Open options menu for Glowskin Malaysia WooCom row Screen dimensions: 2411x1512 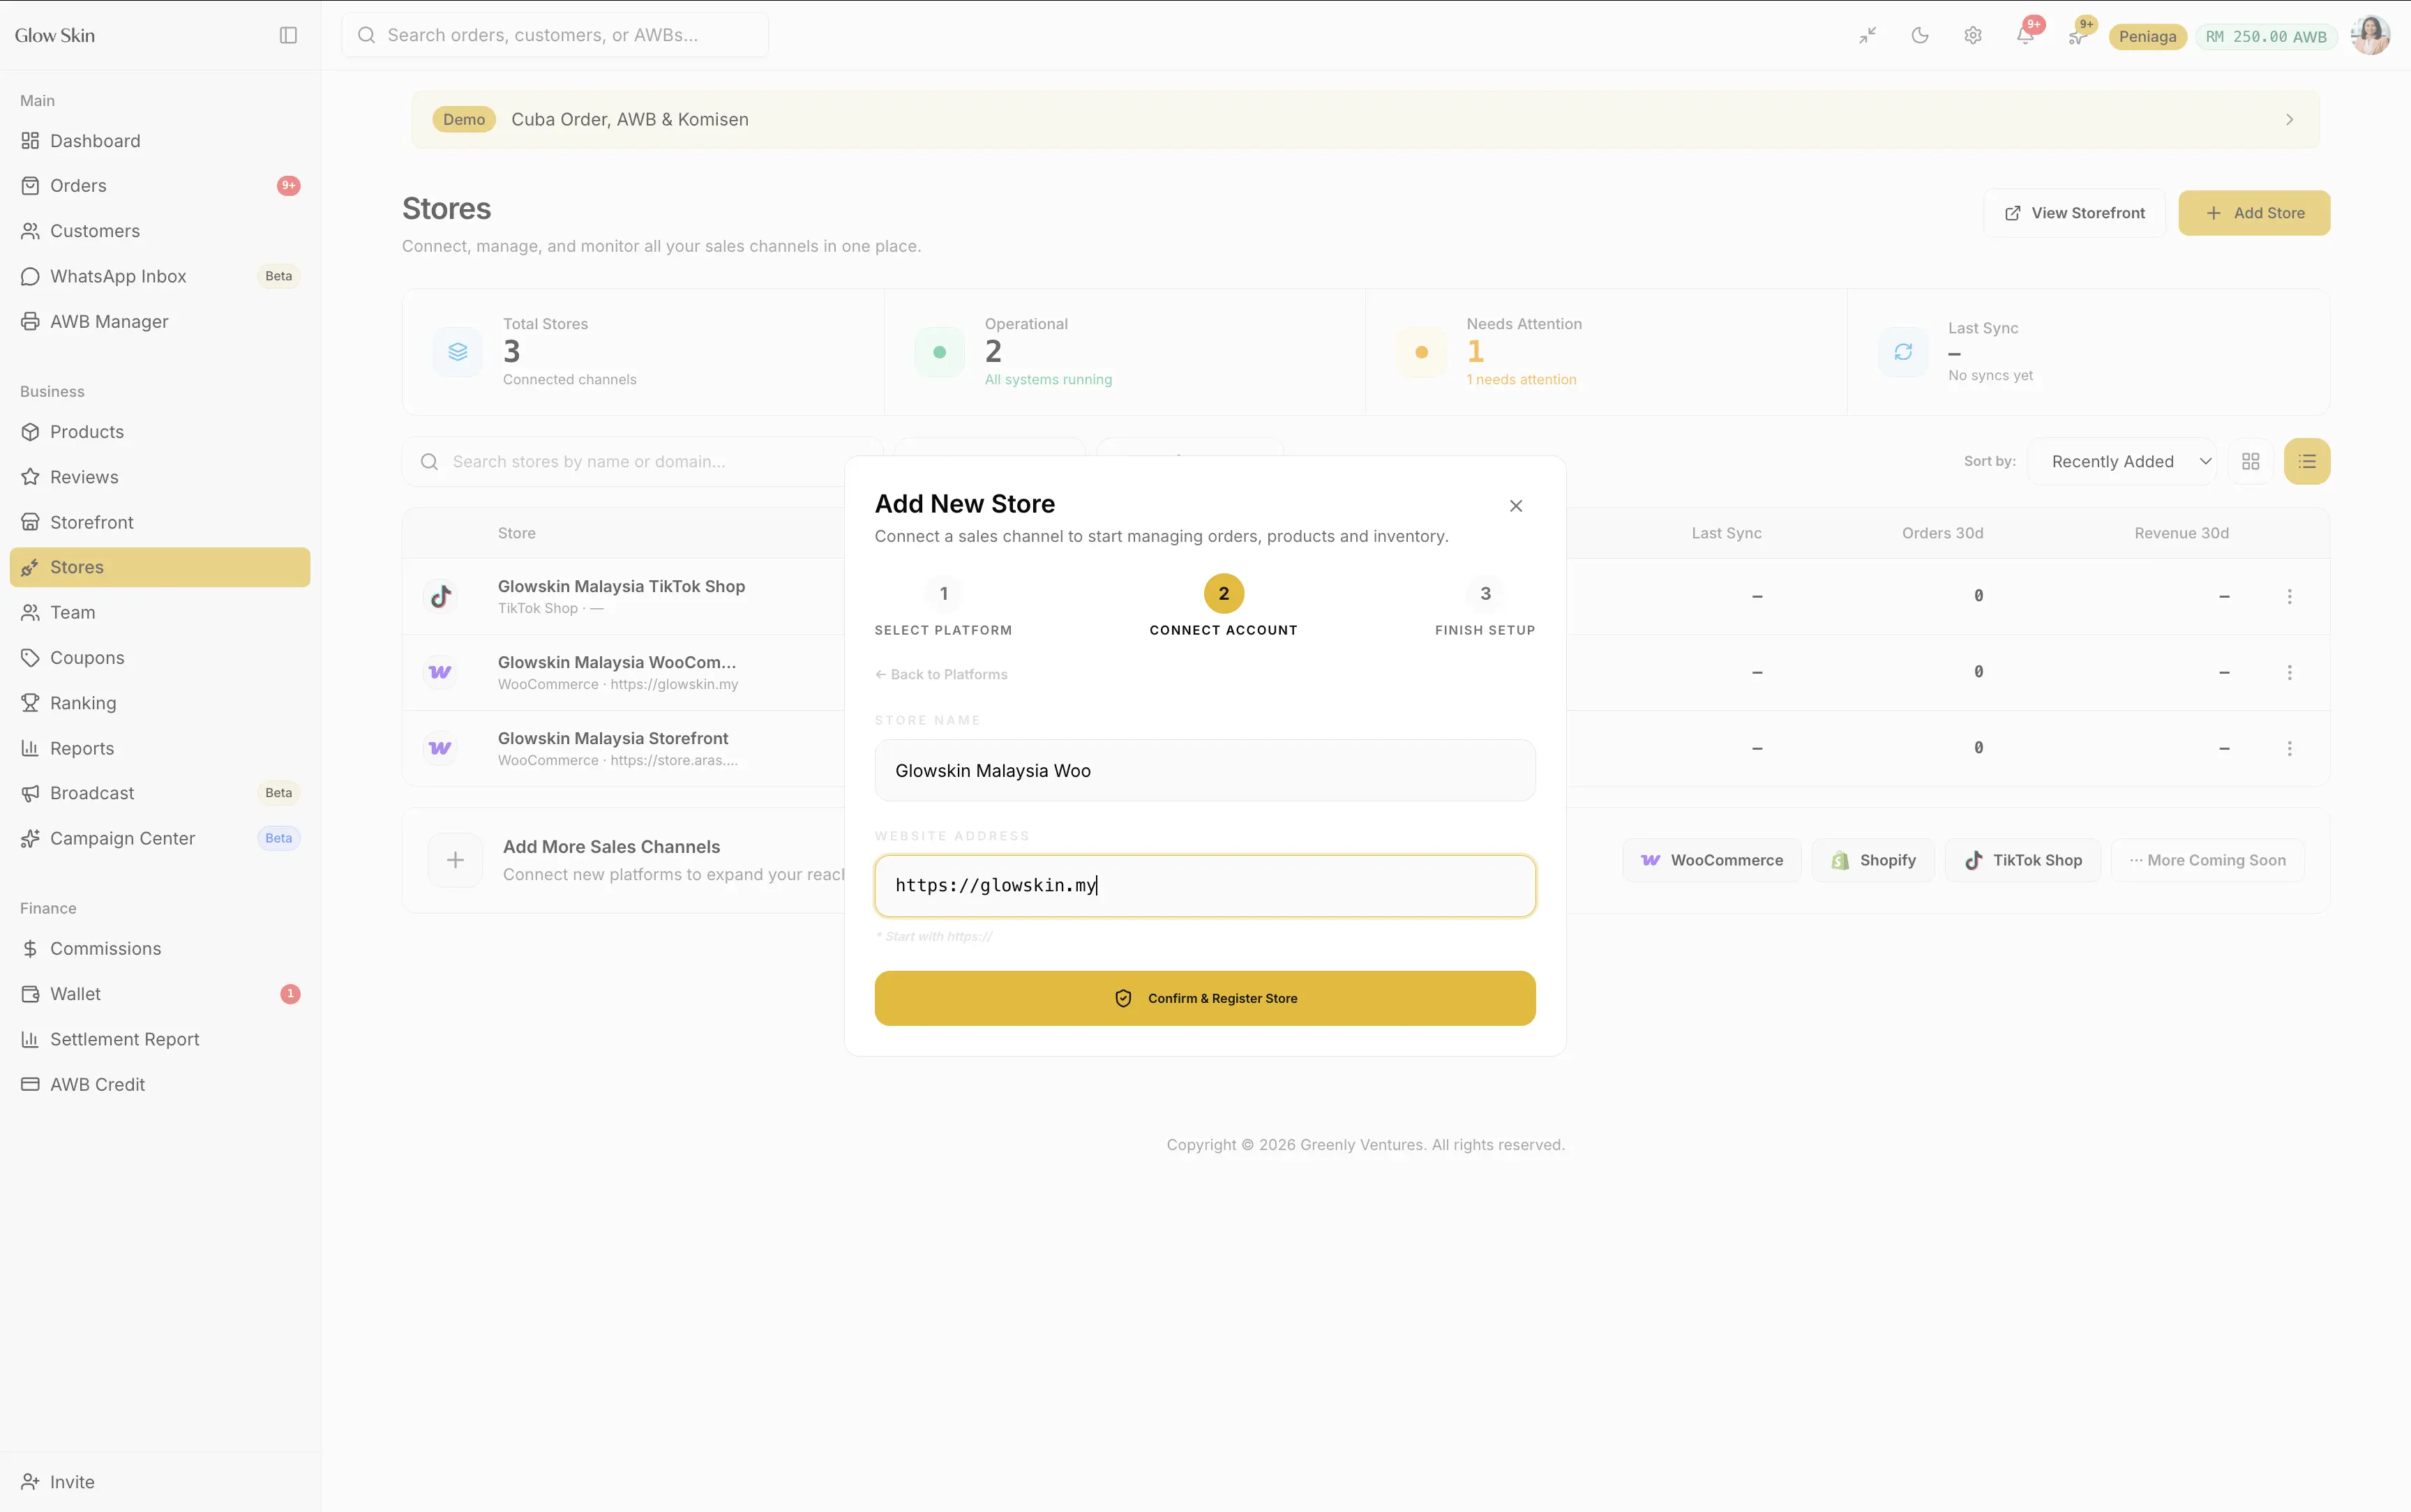click(2290, 672)
